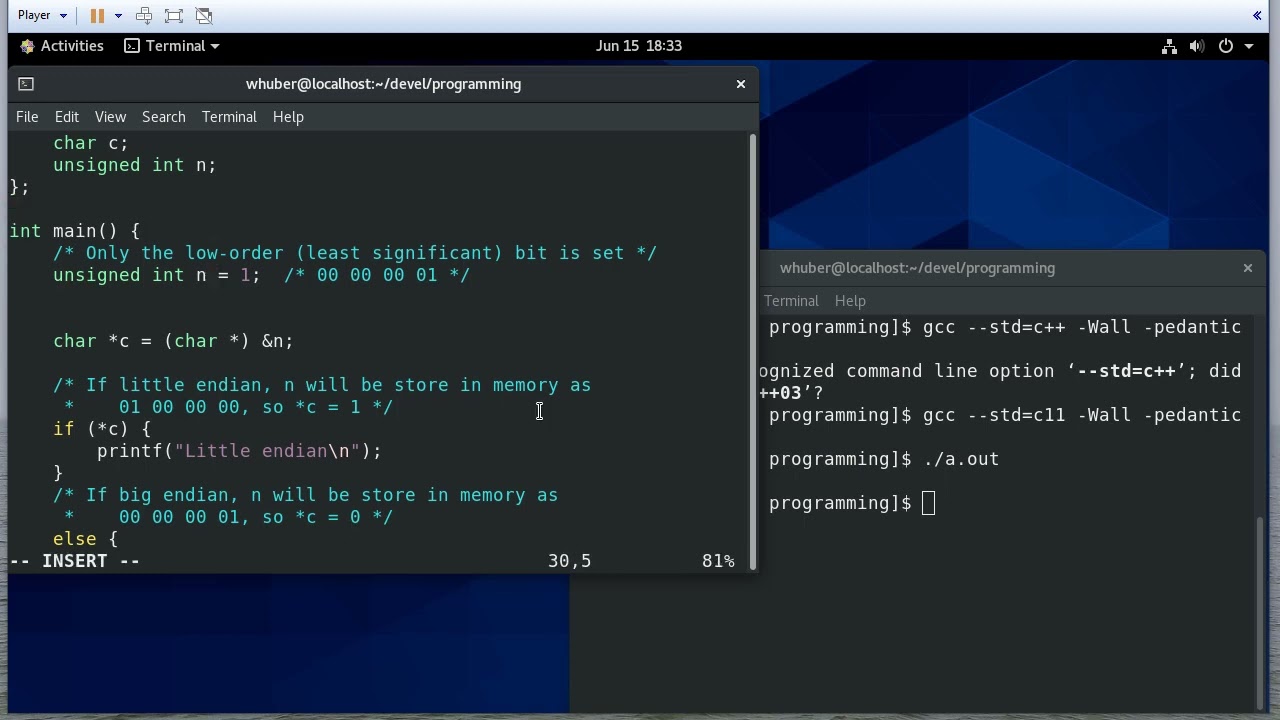Viewport: 1280px width, 720px height.
Task: Open the GNOME Activities overview
Action: [x=61, y=46]
